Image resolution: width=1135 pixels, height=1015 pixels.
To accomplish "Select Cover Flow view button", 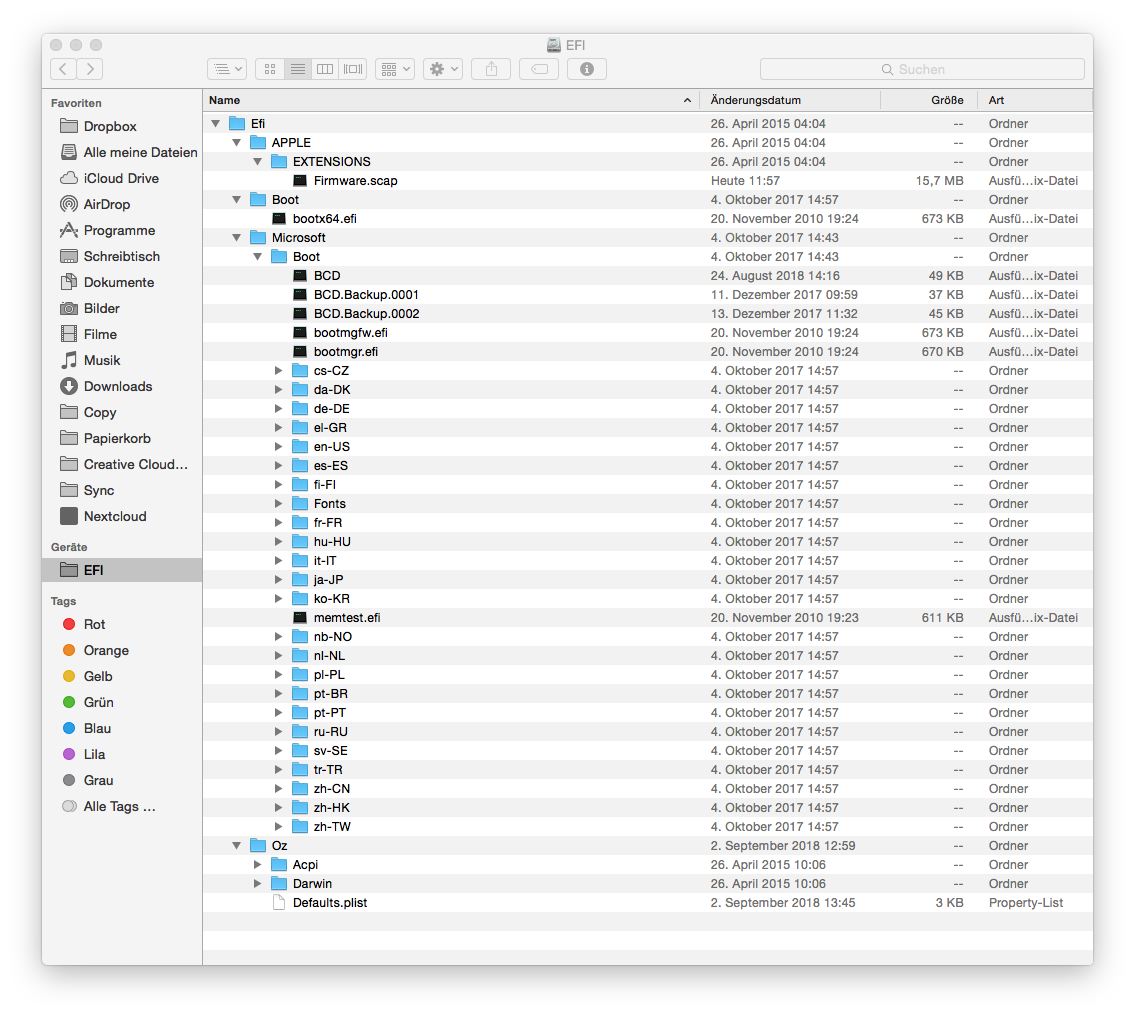I will click(353, 69).
